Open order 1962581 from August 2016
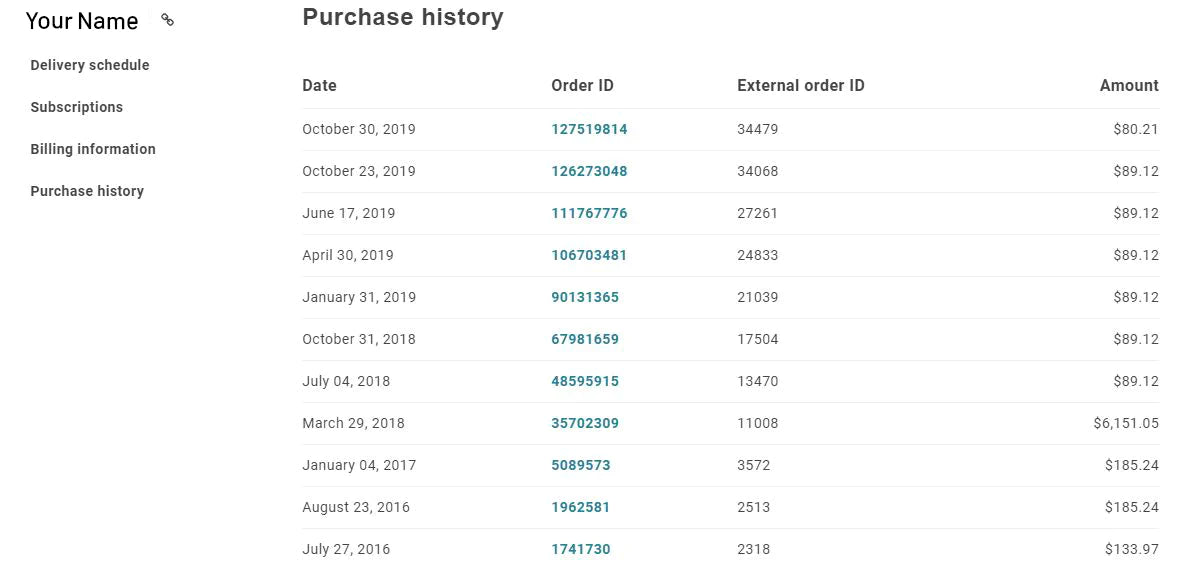 point(581,507)
